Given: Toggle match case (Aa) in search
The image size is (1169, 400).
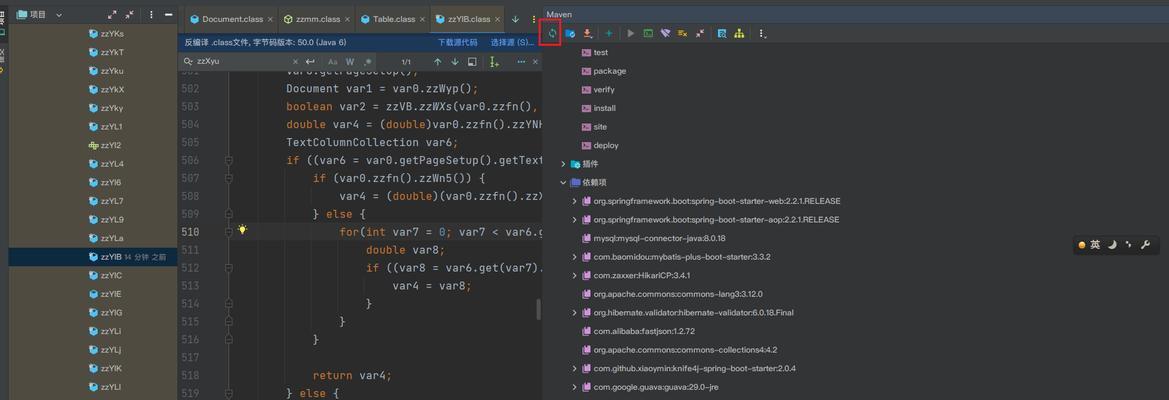Looking at the screenshot, I should click(x=333, y=62).
